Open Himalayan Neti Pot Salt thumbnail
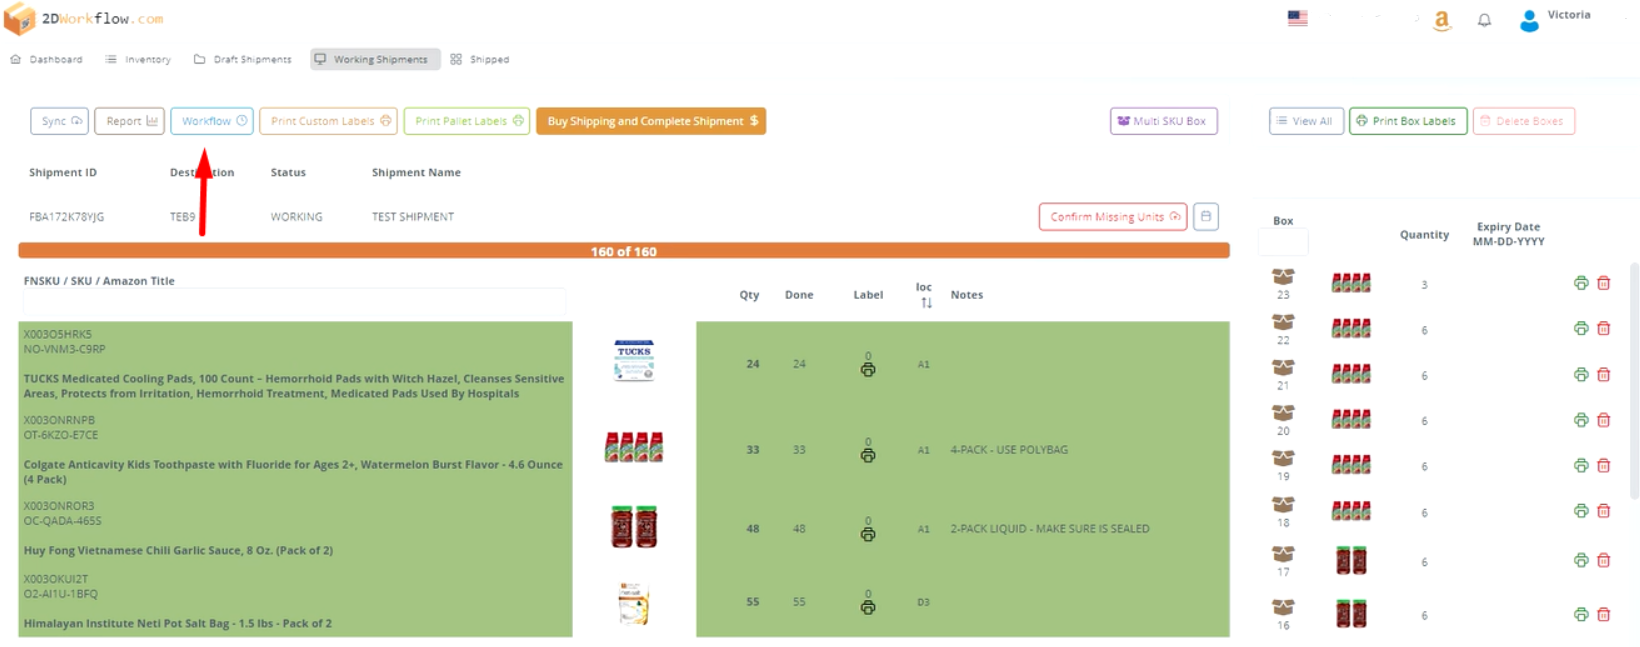Image resolution: width=1640 pixels, height=647 pixels. [x=634, y=603]
